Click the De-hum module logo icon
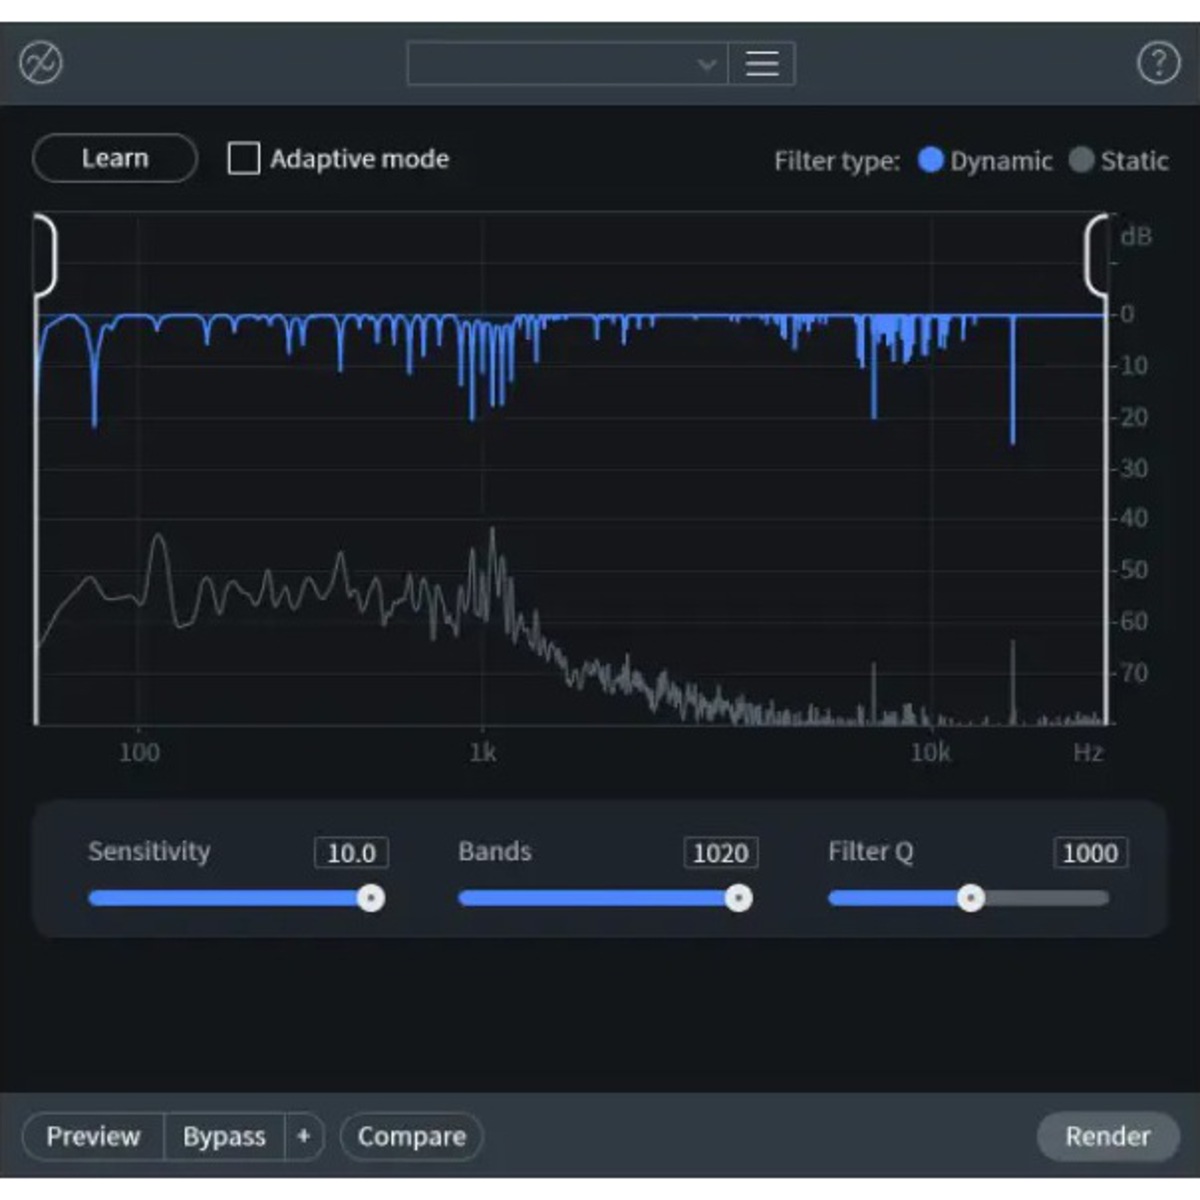The width and height of the screenshot is (1200, 1200). 41,64
